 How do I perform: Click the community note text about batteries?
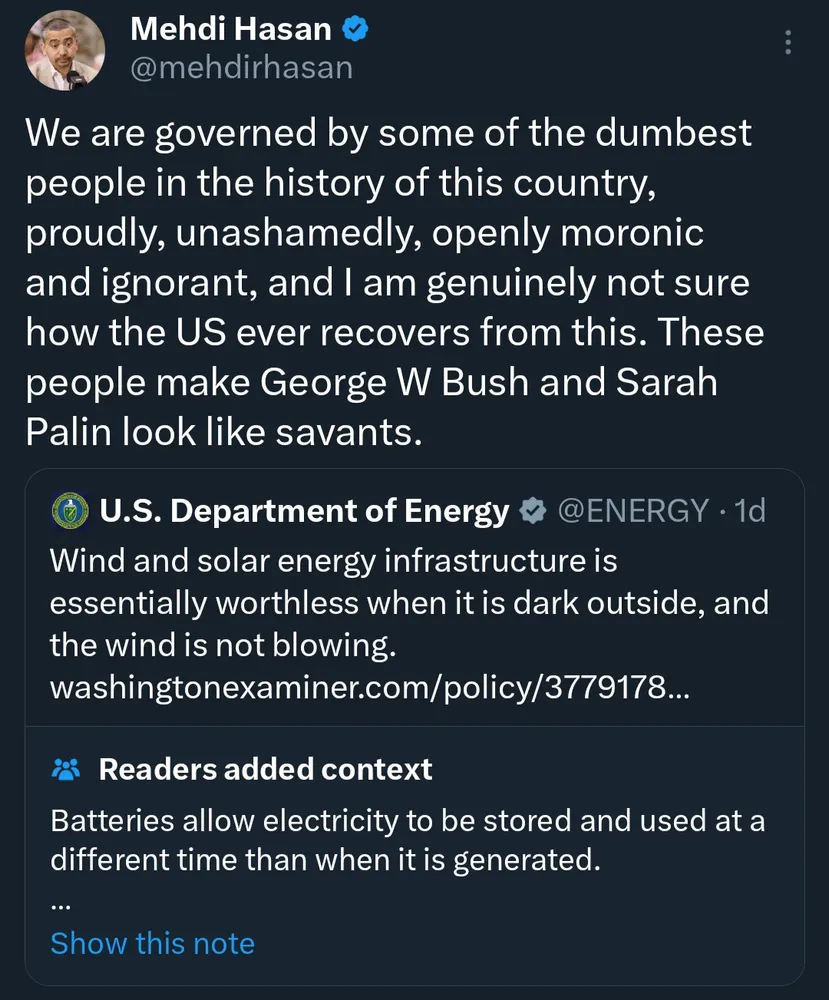(407, 839)
